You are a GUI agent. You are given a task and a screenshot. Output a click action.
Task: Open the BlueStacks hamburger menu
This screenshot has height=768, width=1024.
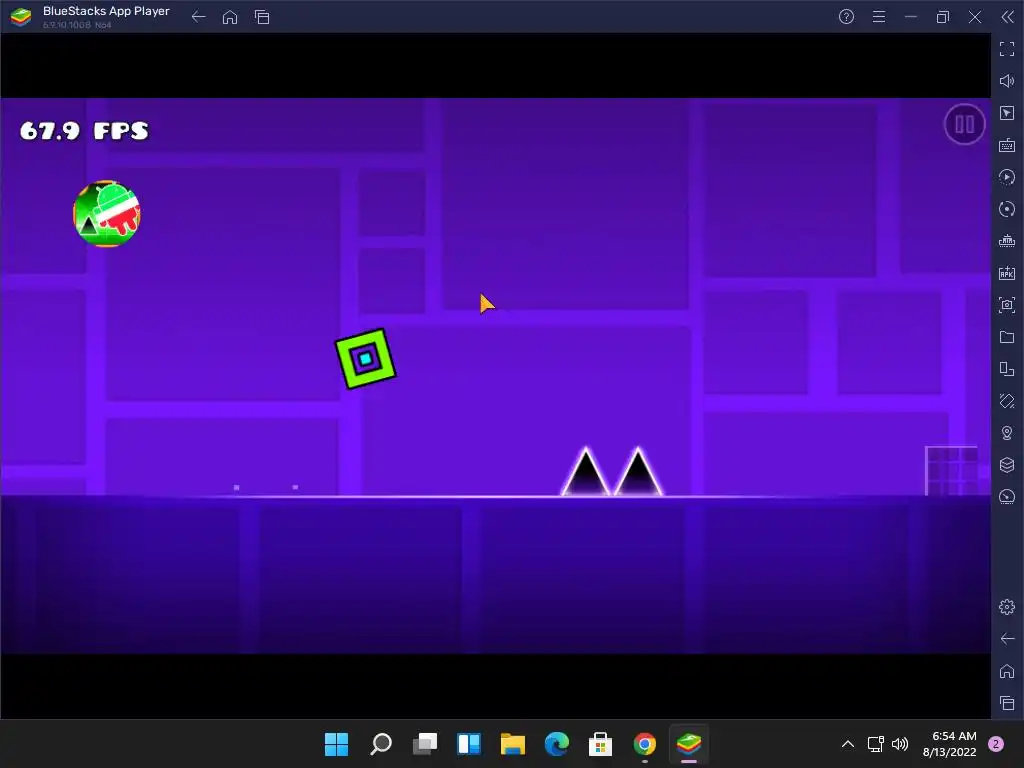click(x=879, y=17)
